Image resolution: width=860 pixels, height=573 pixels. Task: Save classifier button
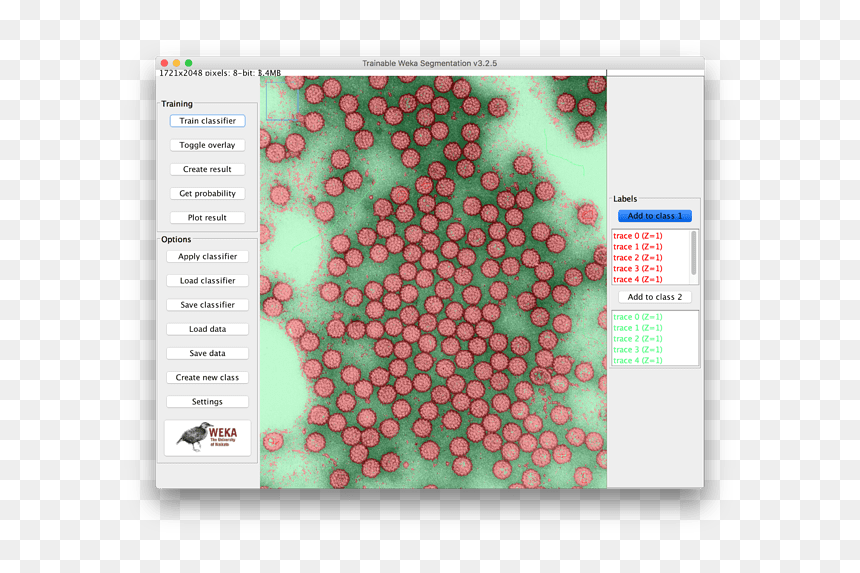point(207,304)
